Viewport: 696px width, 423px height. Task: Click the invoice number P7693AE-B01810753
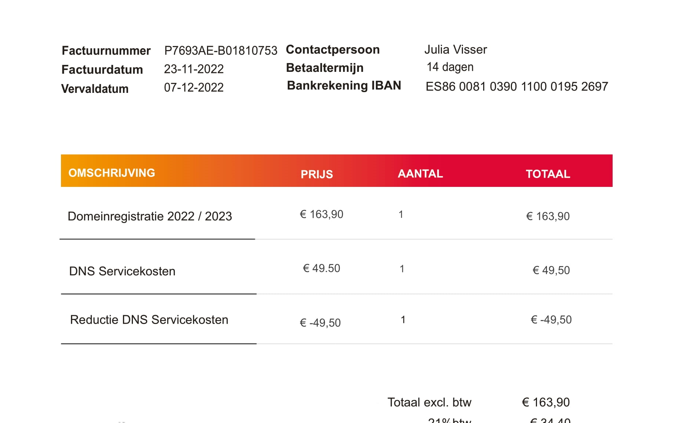click(221, 51)
